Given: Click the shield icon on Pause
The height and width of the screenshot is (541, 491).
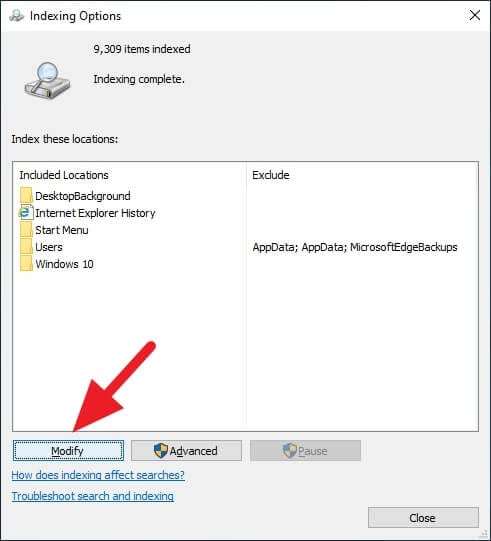Looking at the screenshot, I should (x=289, y=451).
